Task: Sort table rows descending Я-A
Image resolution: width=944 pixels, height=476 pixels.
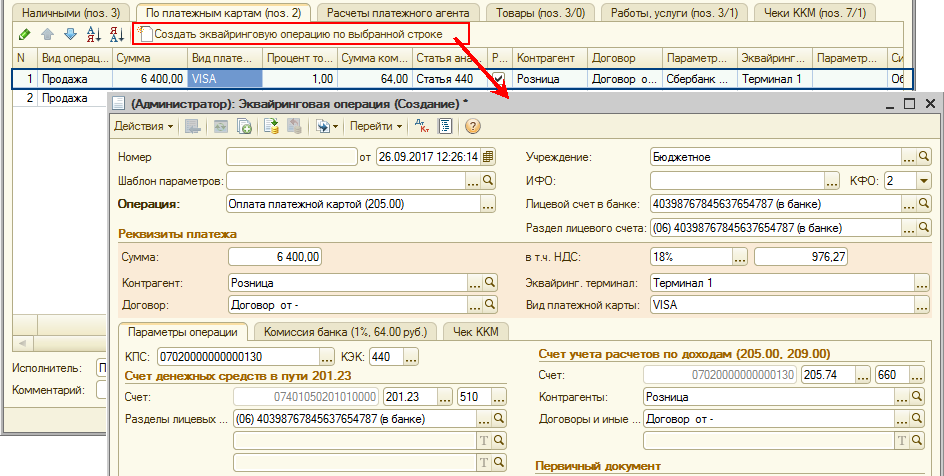Action: [115, 34]
